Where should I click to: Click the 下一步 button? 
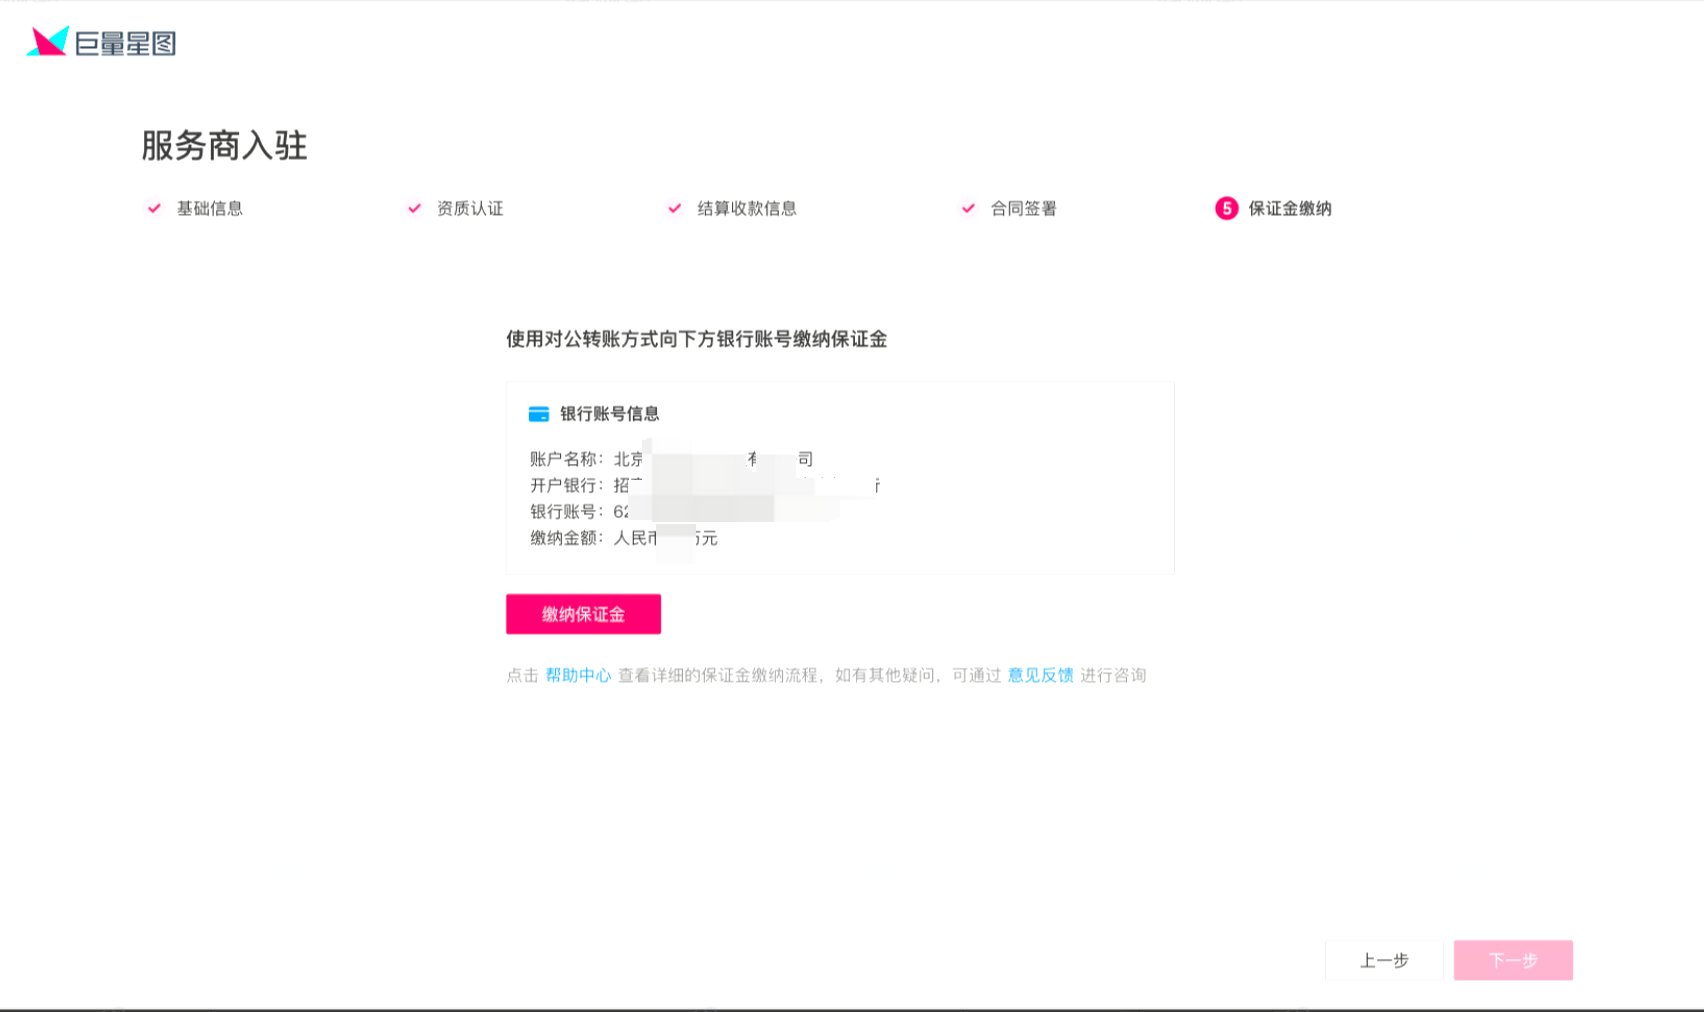(1514, 960)
